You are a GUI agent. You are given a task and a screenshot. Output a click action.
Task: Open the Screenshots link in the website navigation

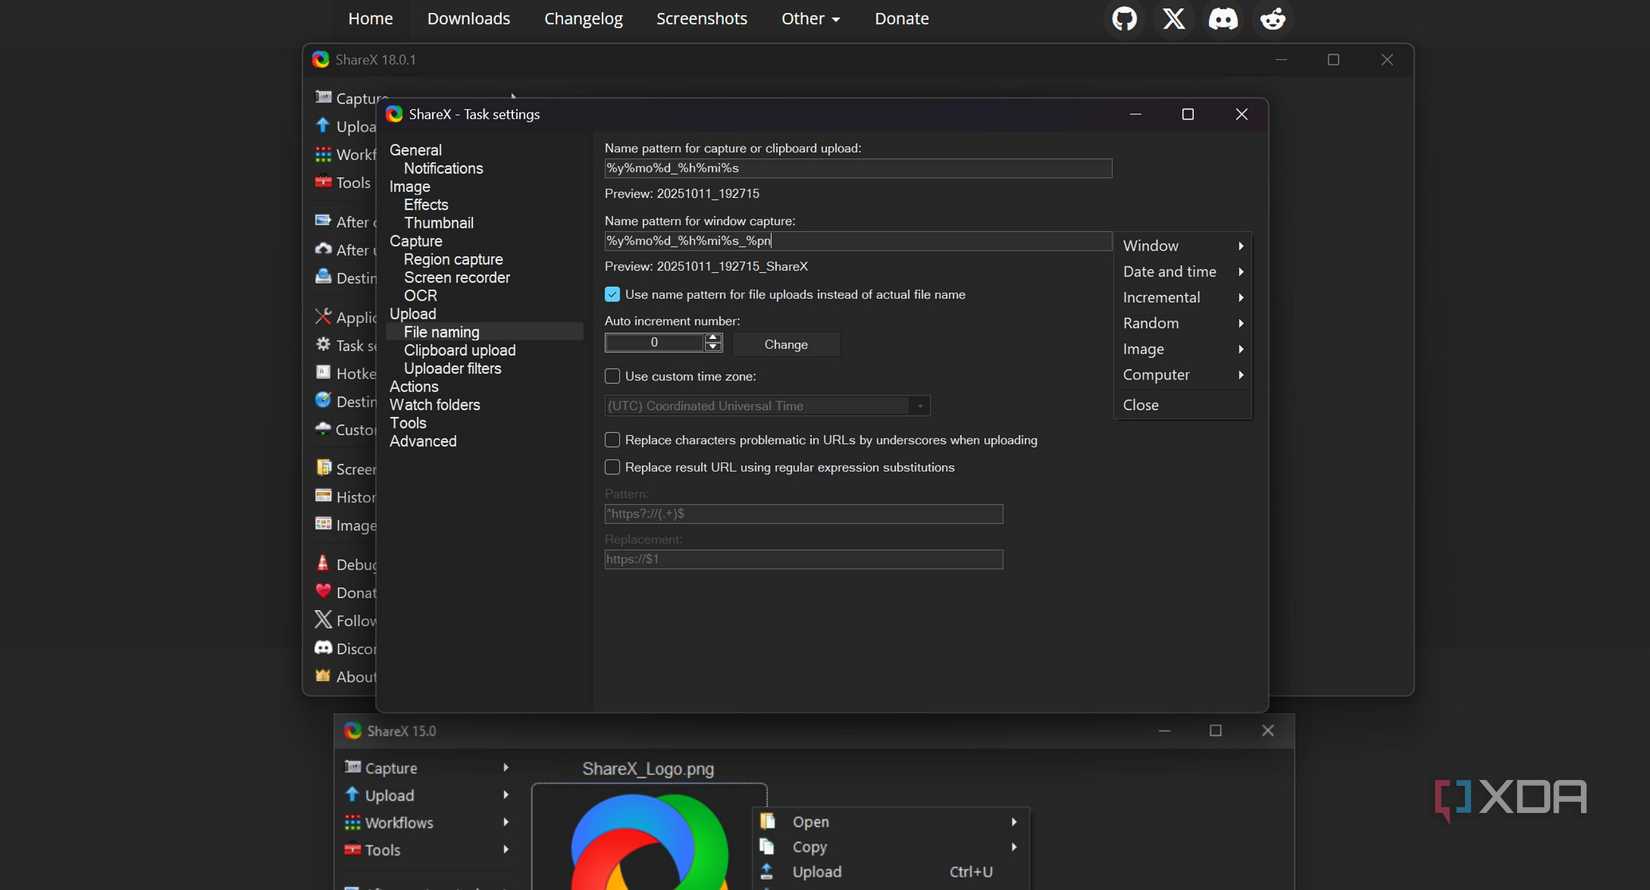[x=702, y=19]
